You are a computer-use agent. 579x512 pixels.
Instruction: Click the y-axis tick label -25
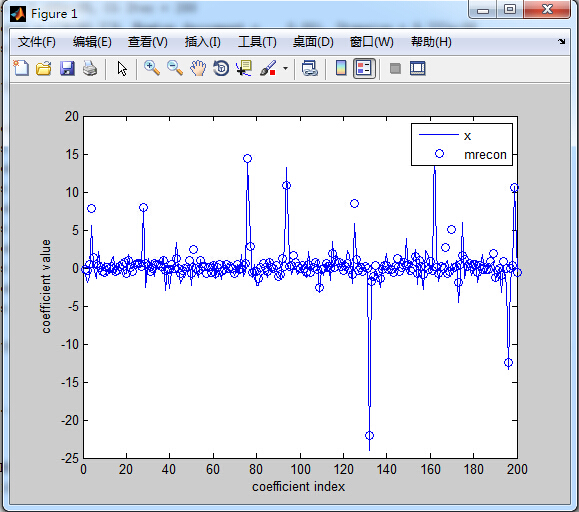click(x=70, y=458)
